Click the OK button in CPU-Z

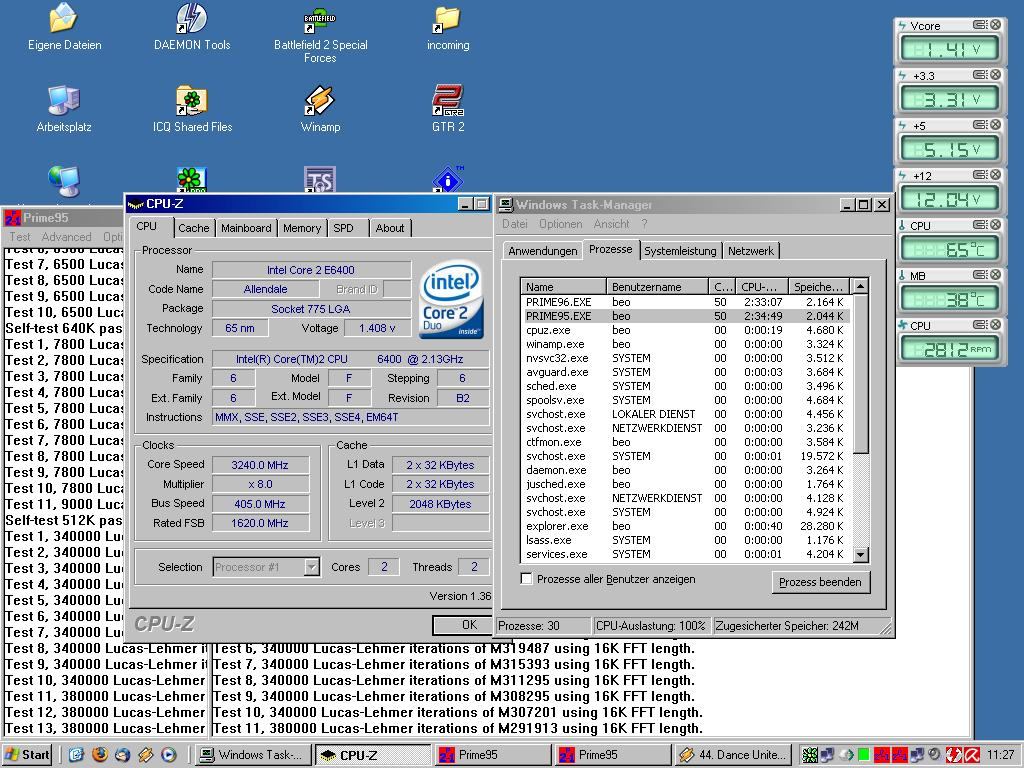pyautogui.click(x=462, y=625)
